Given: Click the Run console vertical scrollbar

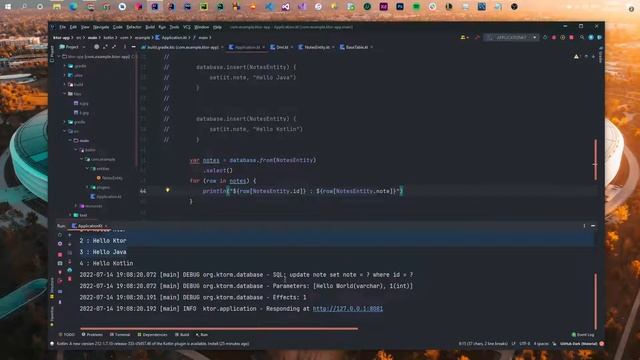Looking at the screenshot, I should [x=596, y=301].
